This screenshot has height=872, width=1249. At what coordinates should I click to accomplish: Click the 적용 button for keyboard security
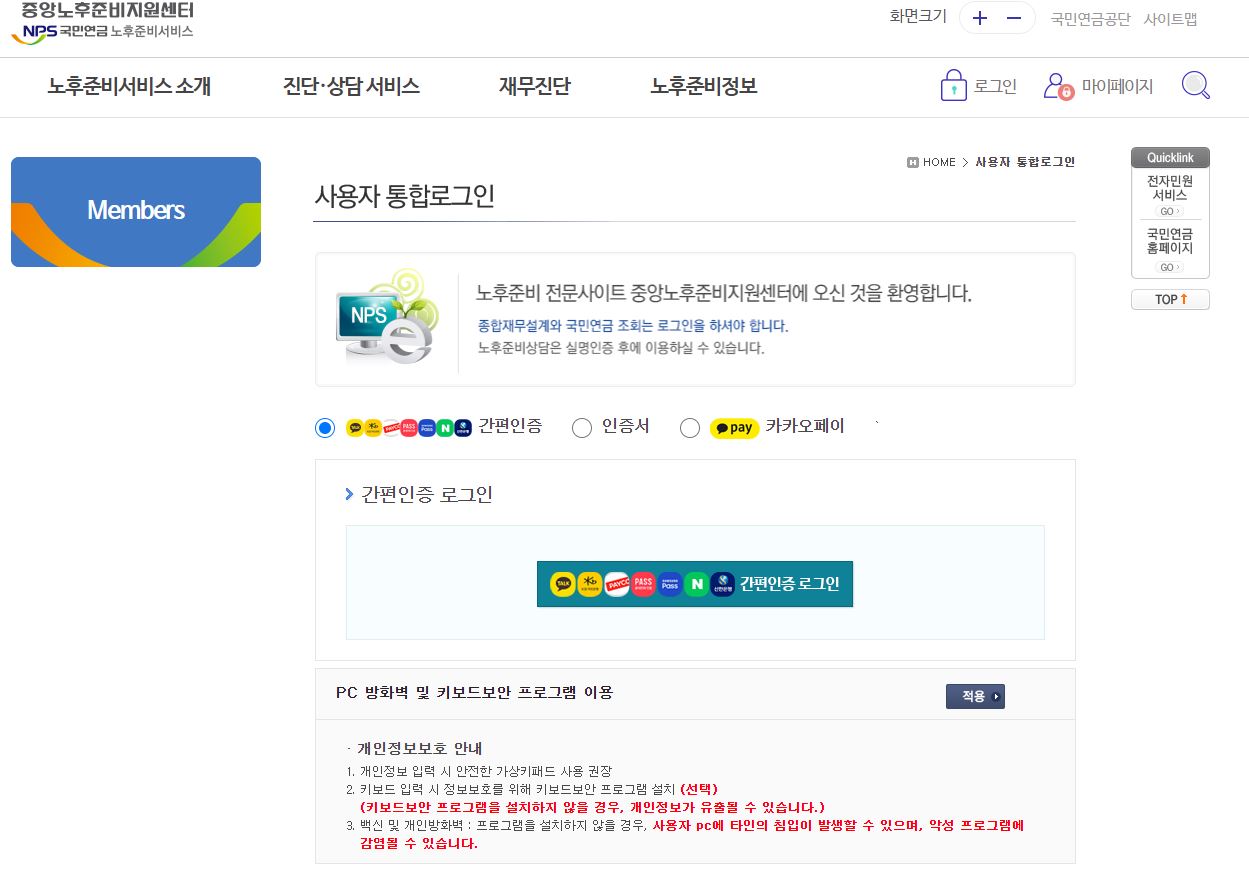(x=975, y=695)
